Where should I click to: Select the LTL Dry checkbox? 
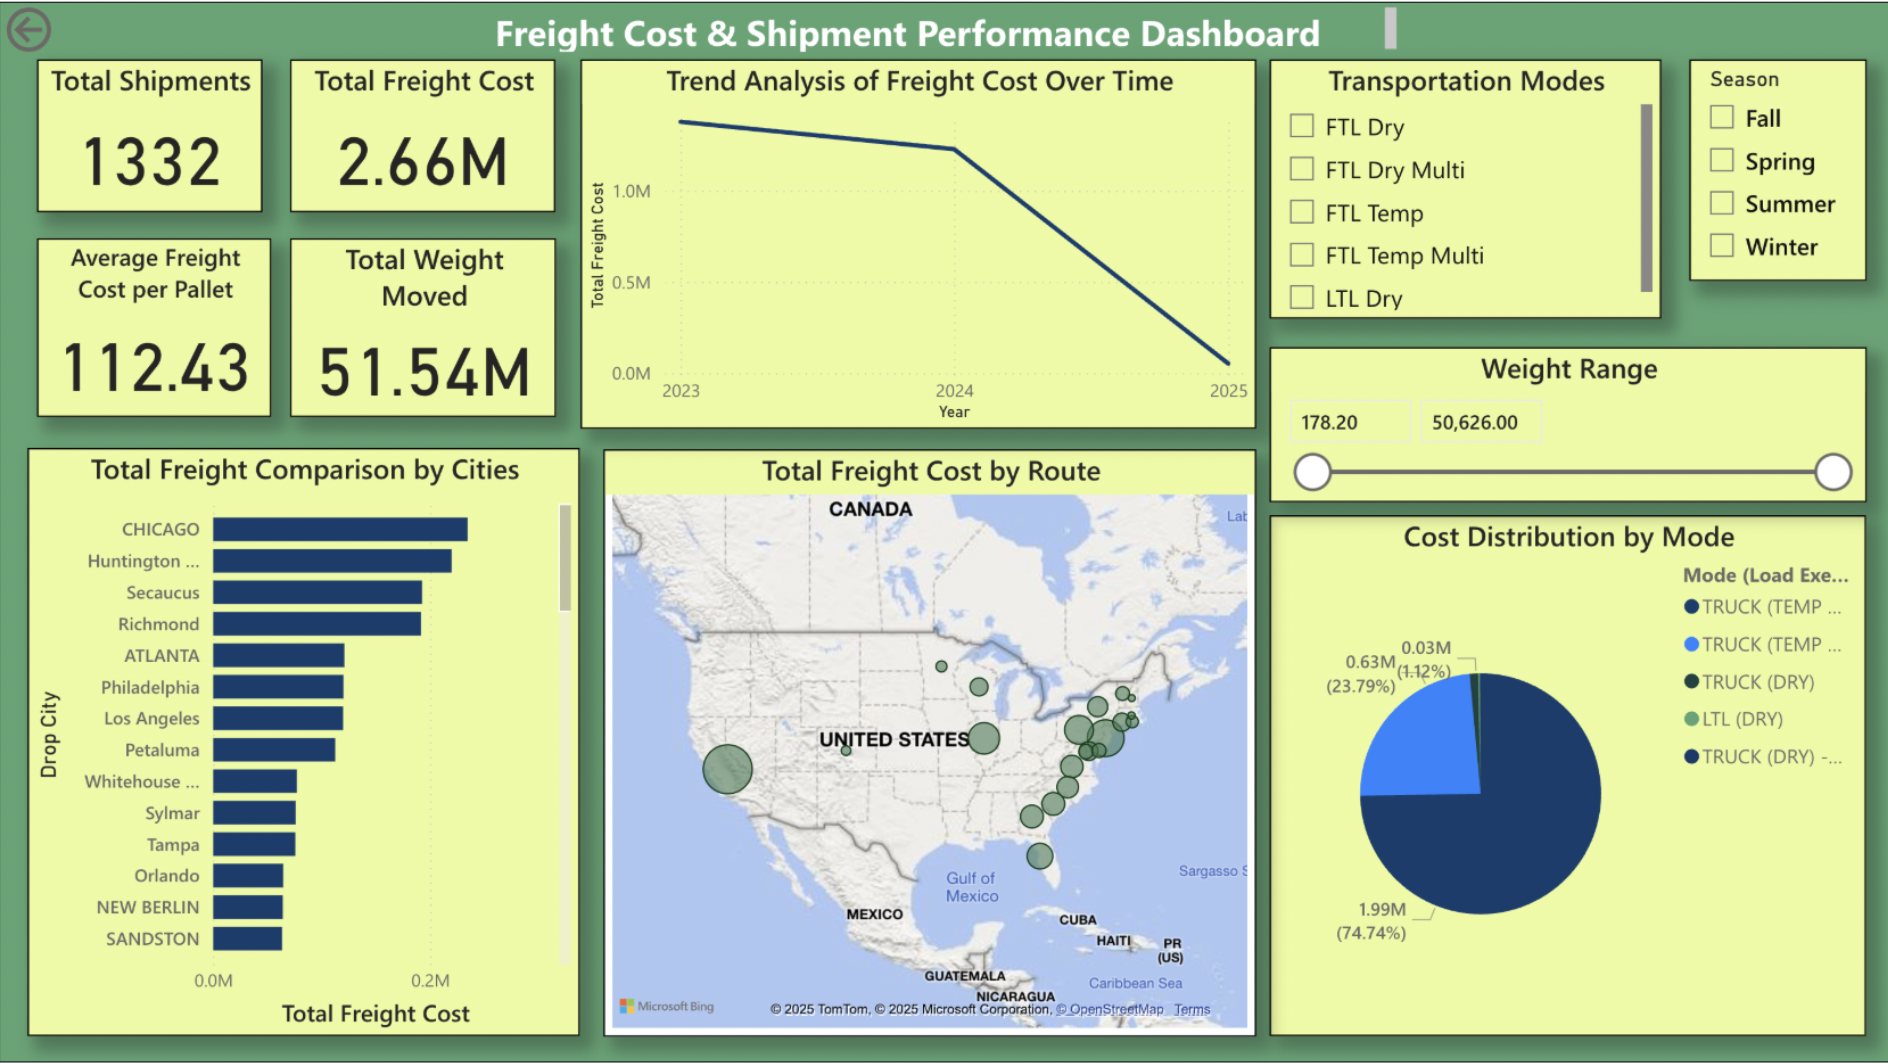pyautogui.click(x=1302, y=297)
